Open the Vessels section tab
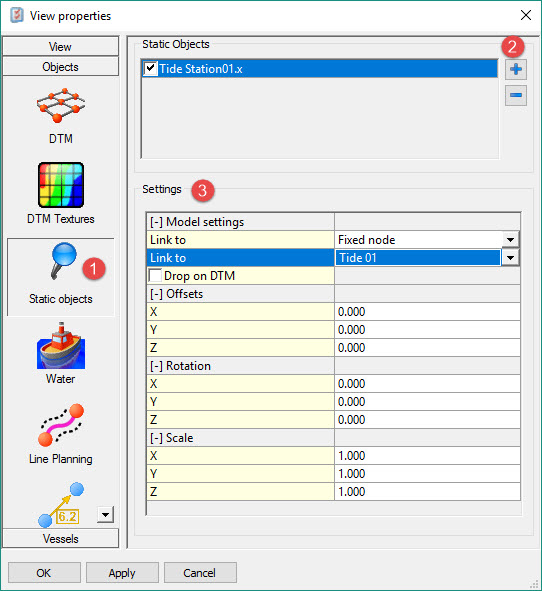The image size is (542, 591). [61, 538]
